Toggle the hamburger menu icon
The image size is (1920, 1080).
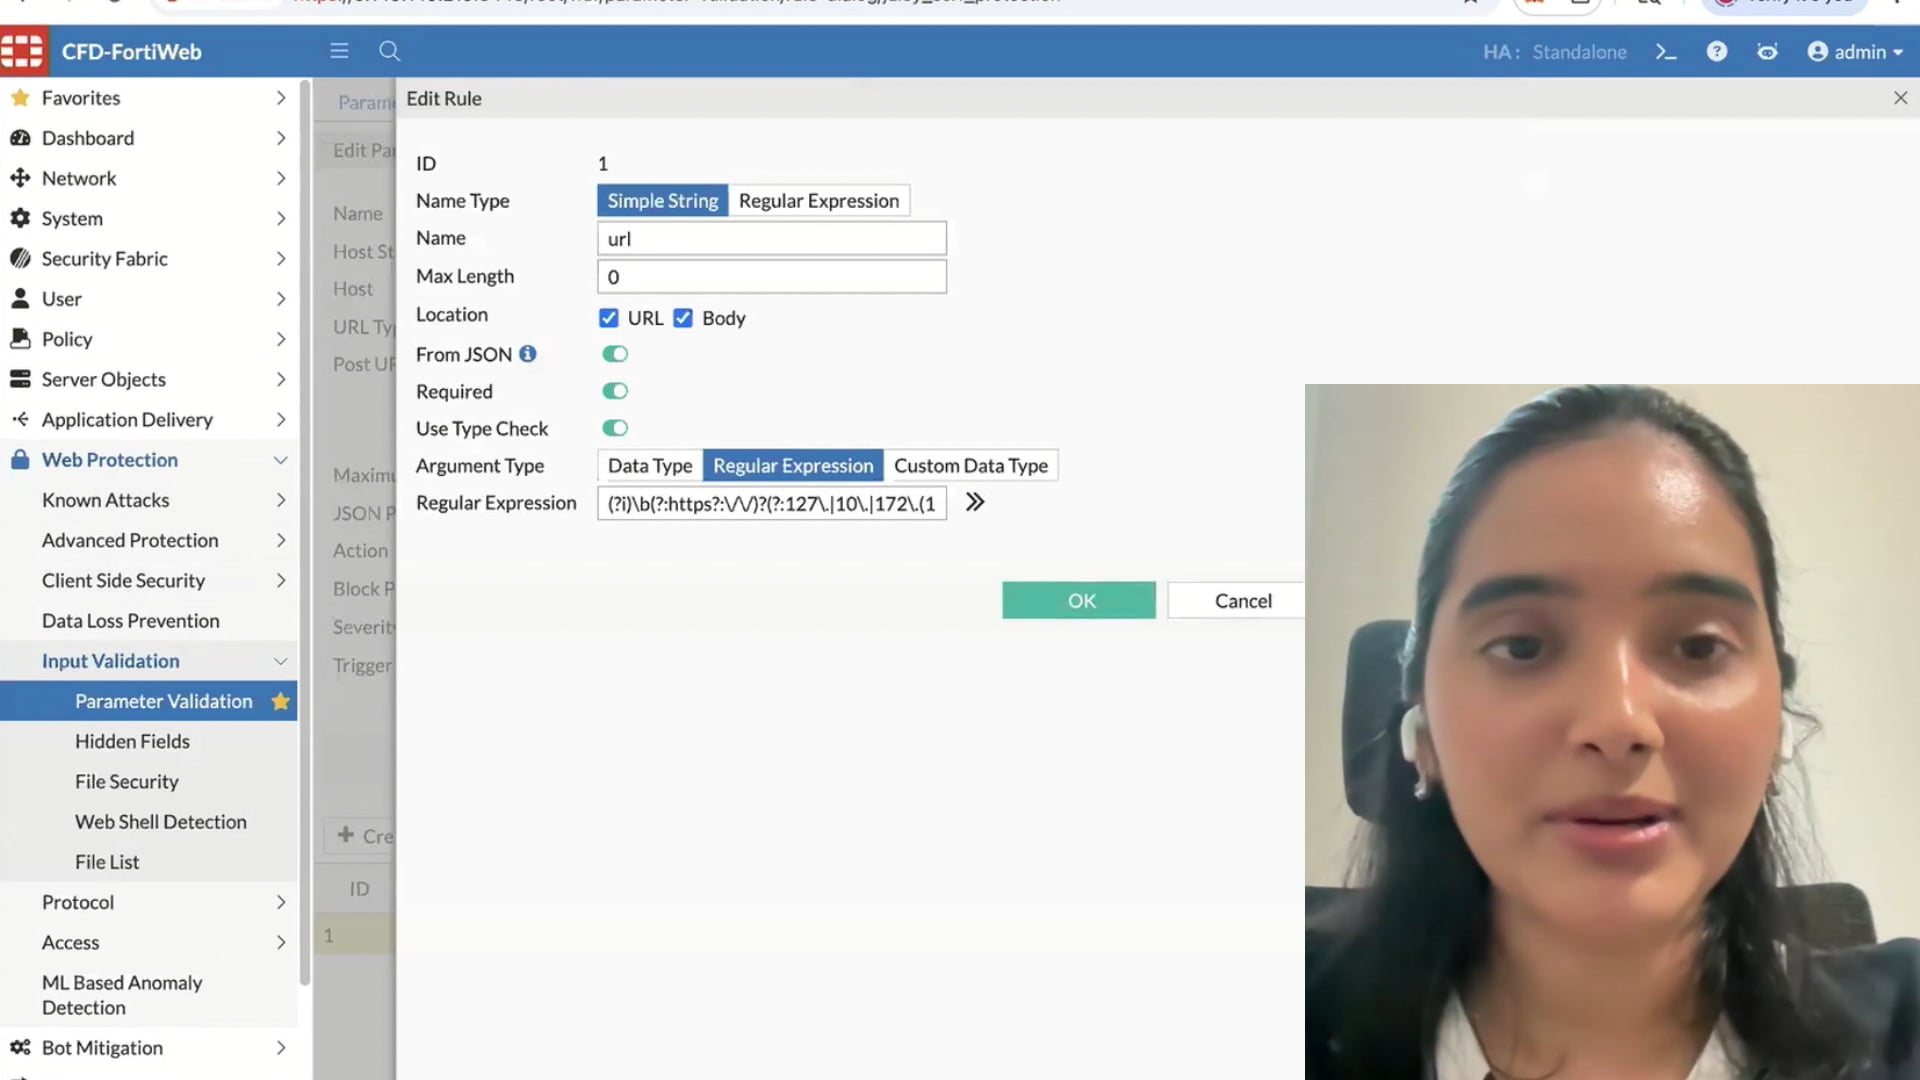pyautogui.click(x=339, y=51)
